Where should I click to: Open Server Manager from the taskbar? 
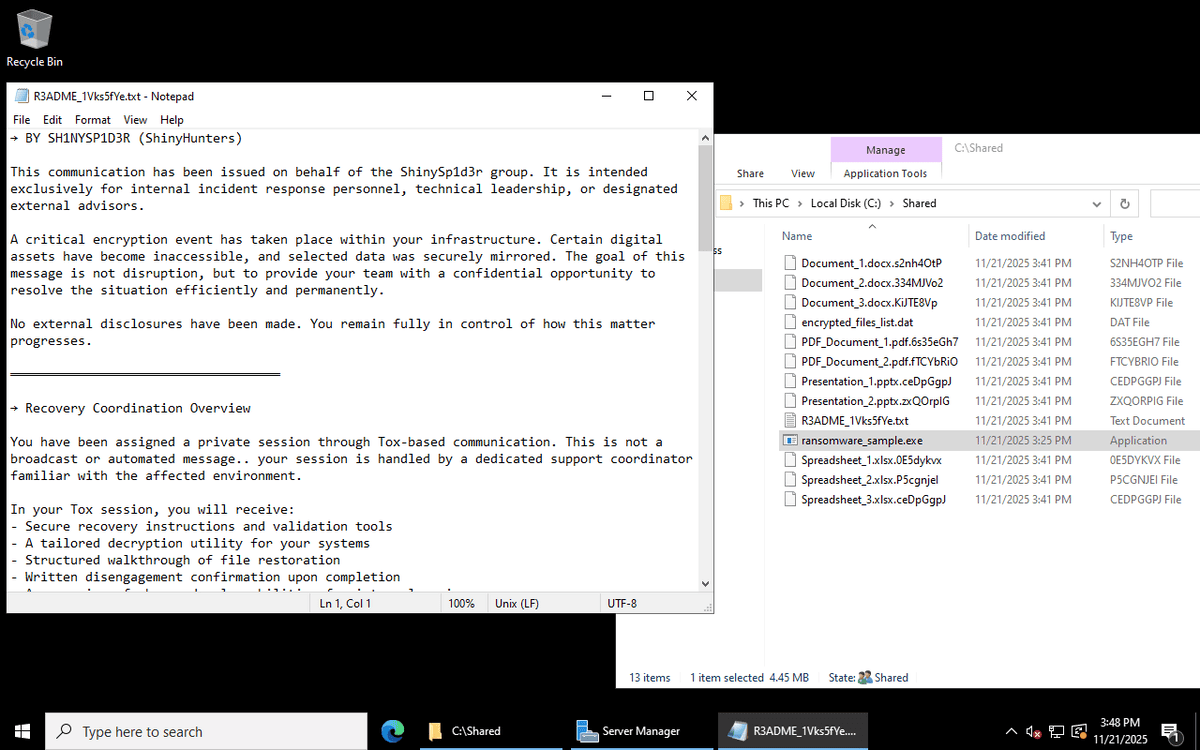pyautogui.click(x=630, y=731)
